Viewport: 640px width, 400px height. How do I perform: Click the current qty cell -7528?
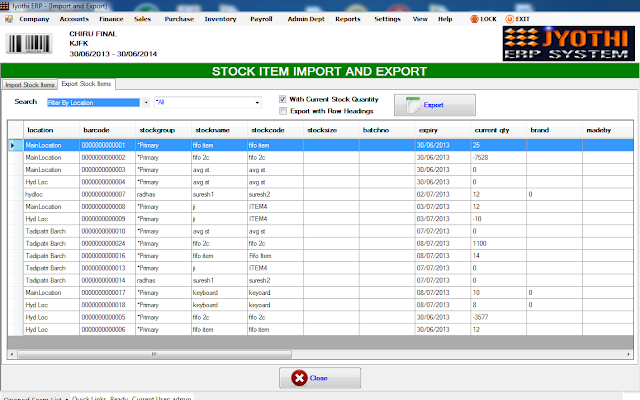click(499, 158)
